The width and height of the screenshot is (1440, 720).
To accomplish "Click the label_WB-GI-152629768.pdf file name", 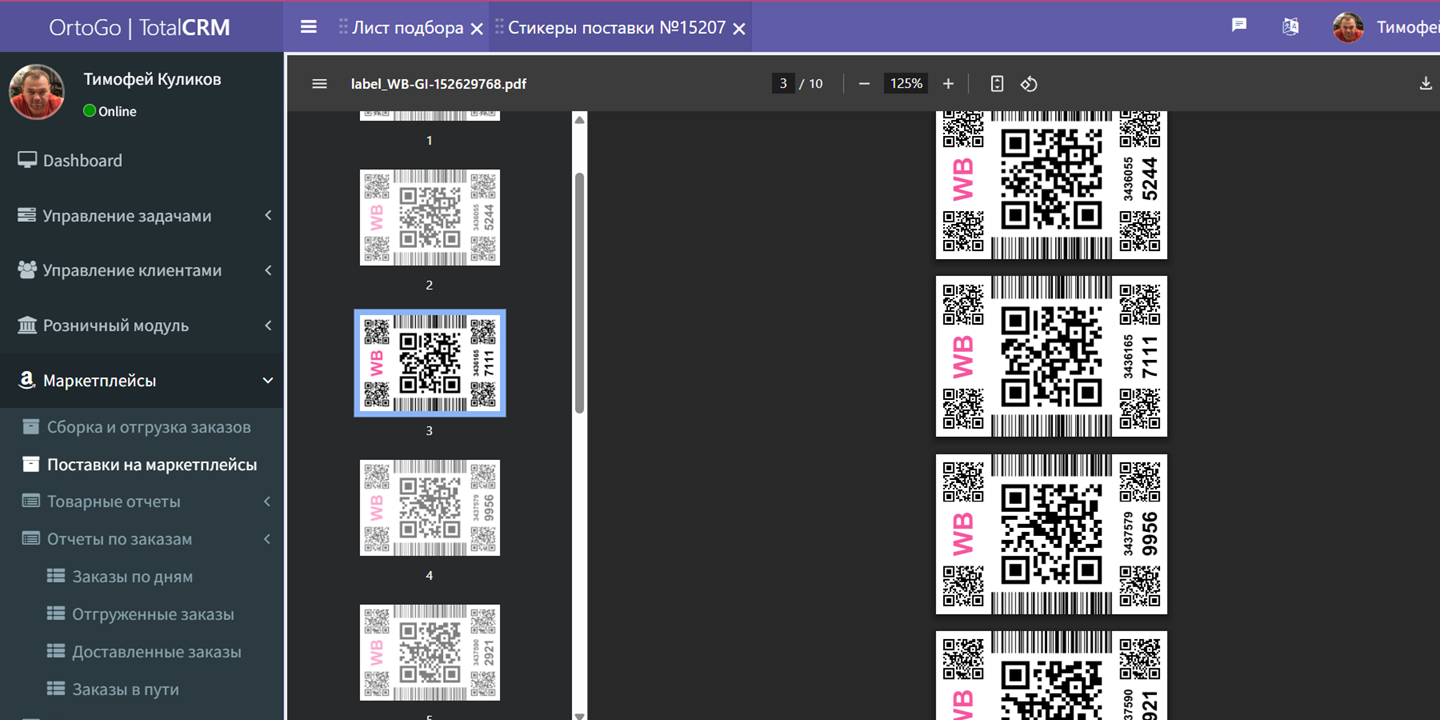I will coord(438,83).
